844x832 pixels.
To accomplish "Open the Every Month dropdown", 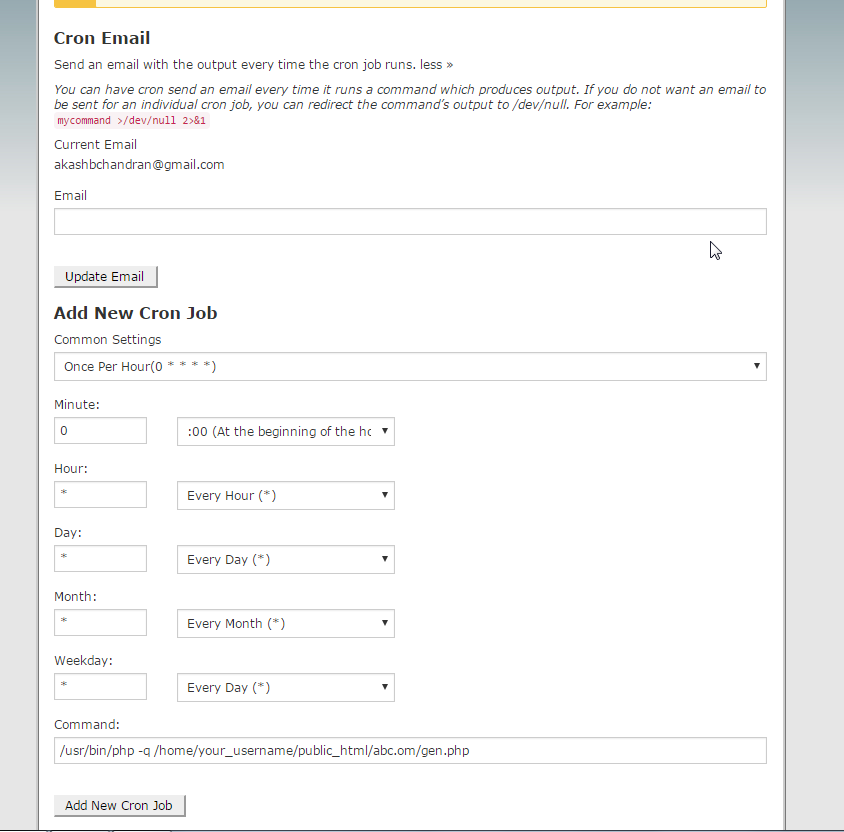I will (x=286, y=623).
